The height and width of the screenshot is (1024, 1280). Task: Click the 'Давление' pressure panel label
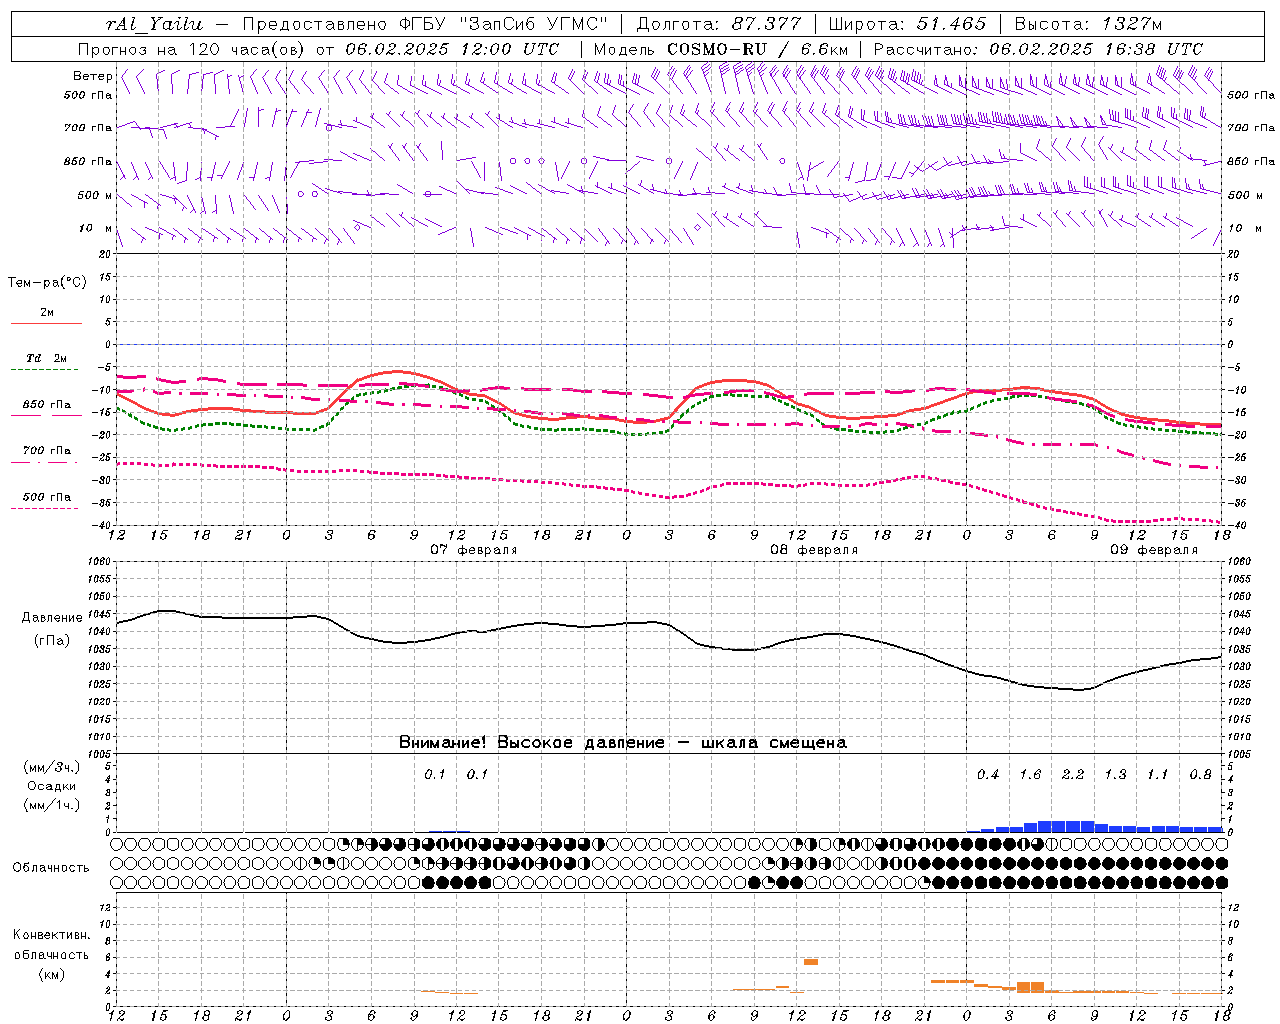(x=52, y=618)
